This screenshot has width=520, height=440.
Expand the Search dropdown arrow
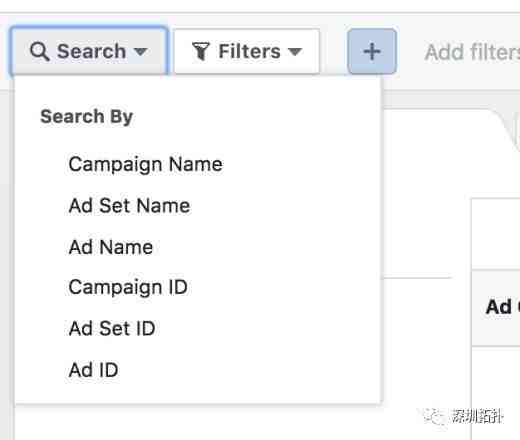click(140, 52)
